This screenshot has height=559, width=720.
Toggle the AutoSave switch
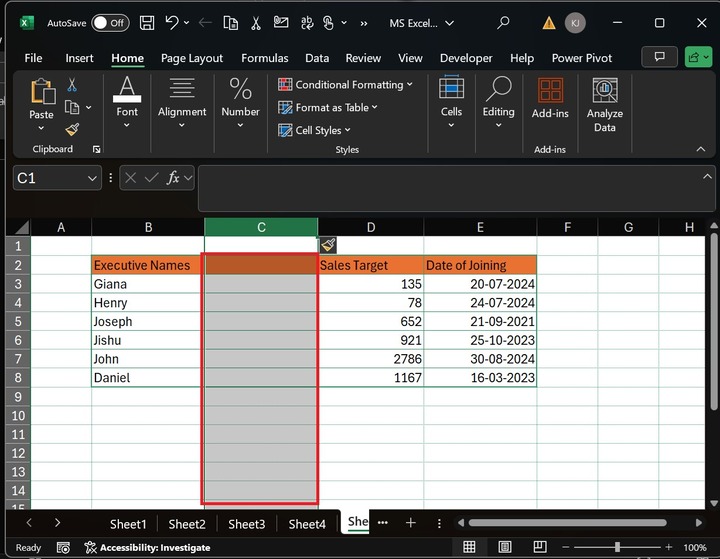point(109,22)
